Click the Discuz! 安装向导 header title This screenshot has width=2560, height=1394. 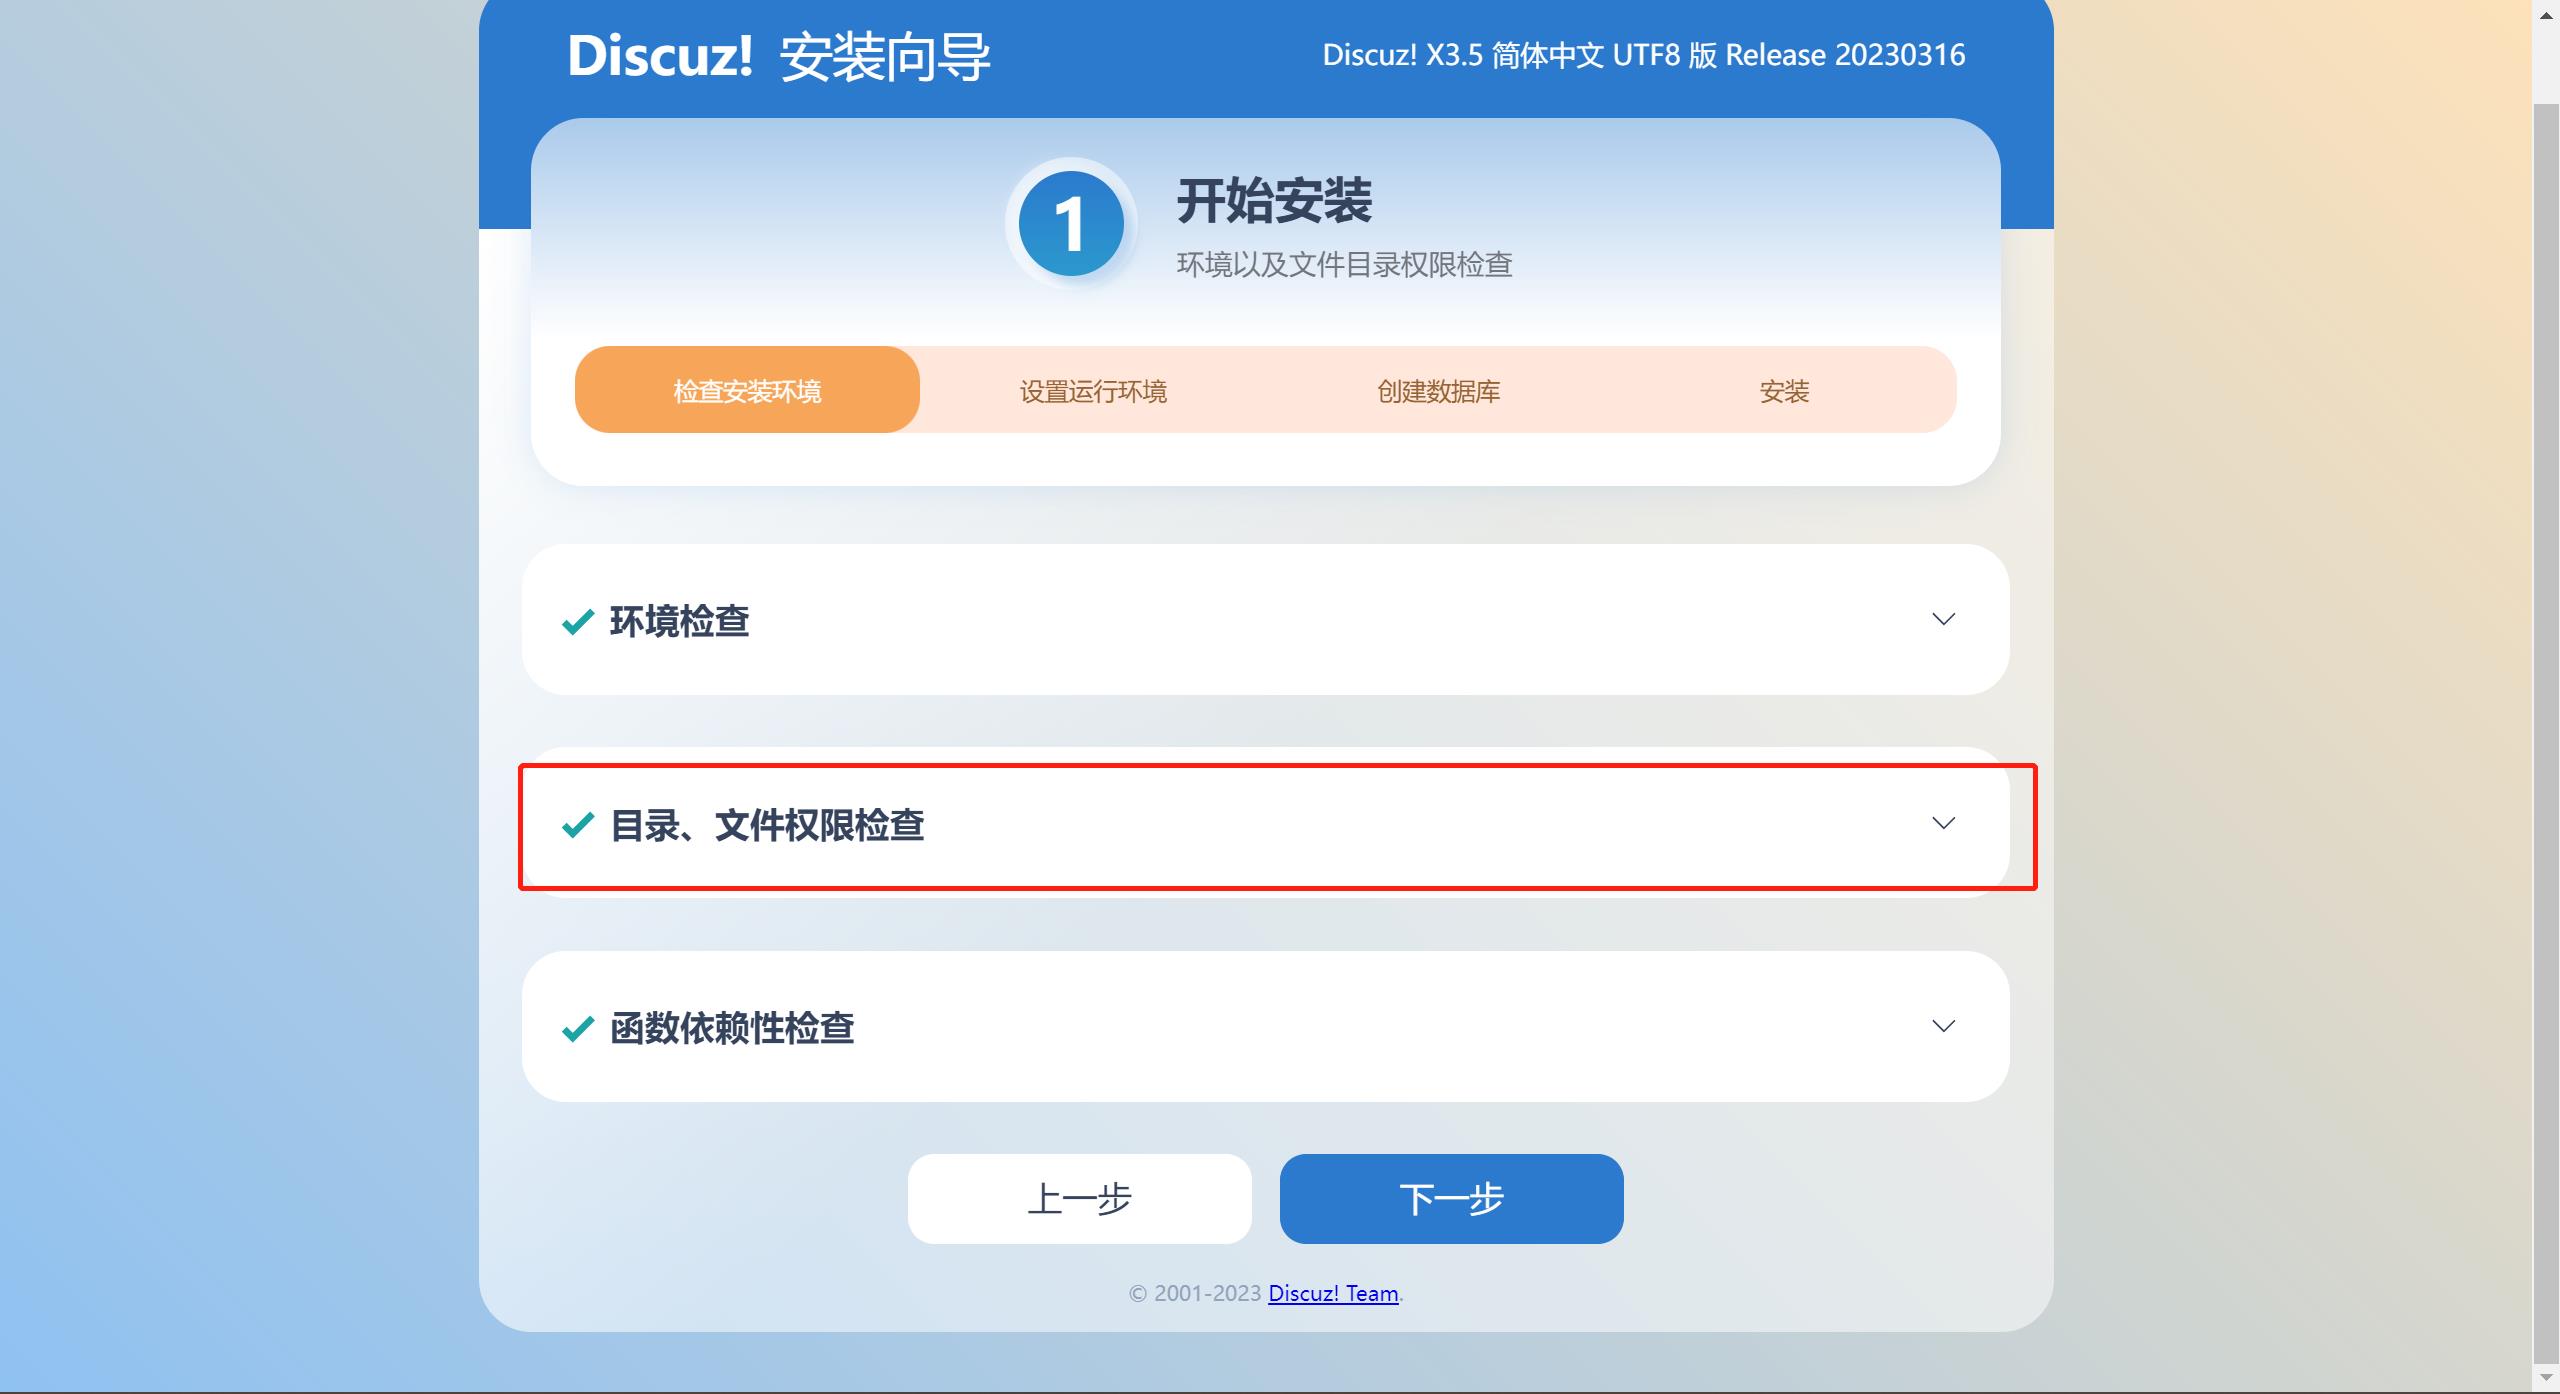[x=779, y=56]
